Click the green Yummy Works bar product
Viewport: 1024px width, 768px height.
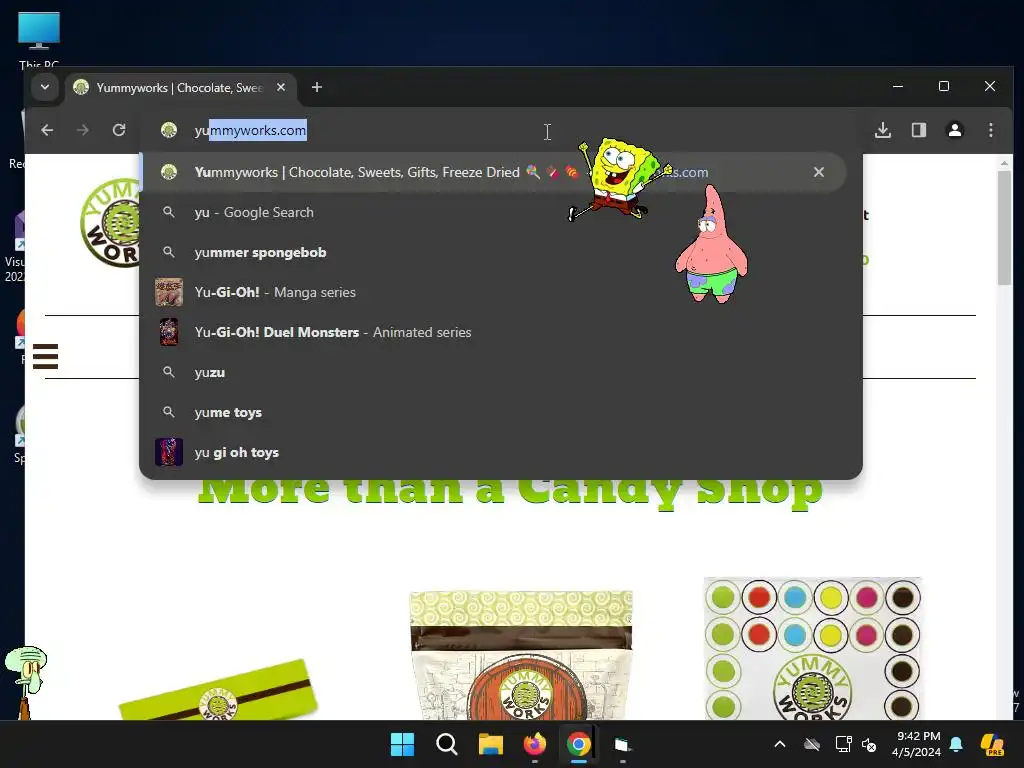click(217, 691)
